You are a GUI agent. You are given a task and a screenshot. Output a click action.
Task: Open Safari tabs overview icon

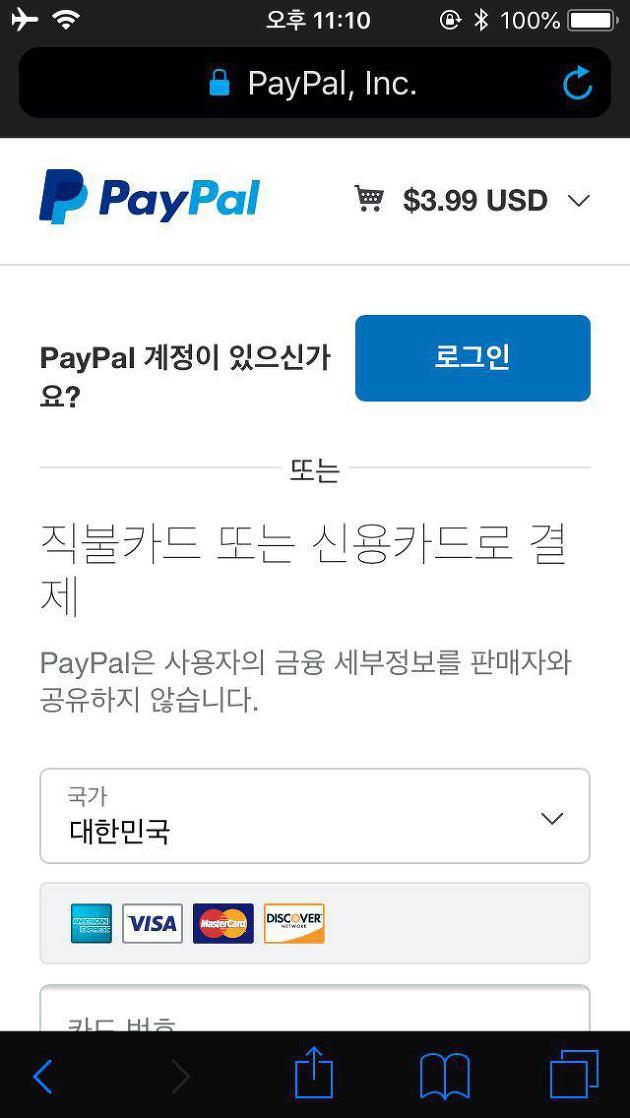(x=574, y=1074)
